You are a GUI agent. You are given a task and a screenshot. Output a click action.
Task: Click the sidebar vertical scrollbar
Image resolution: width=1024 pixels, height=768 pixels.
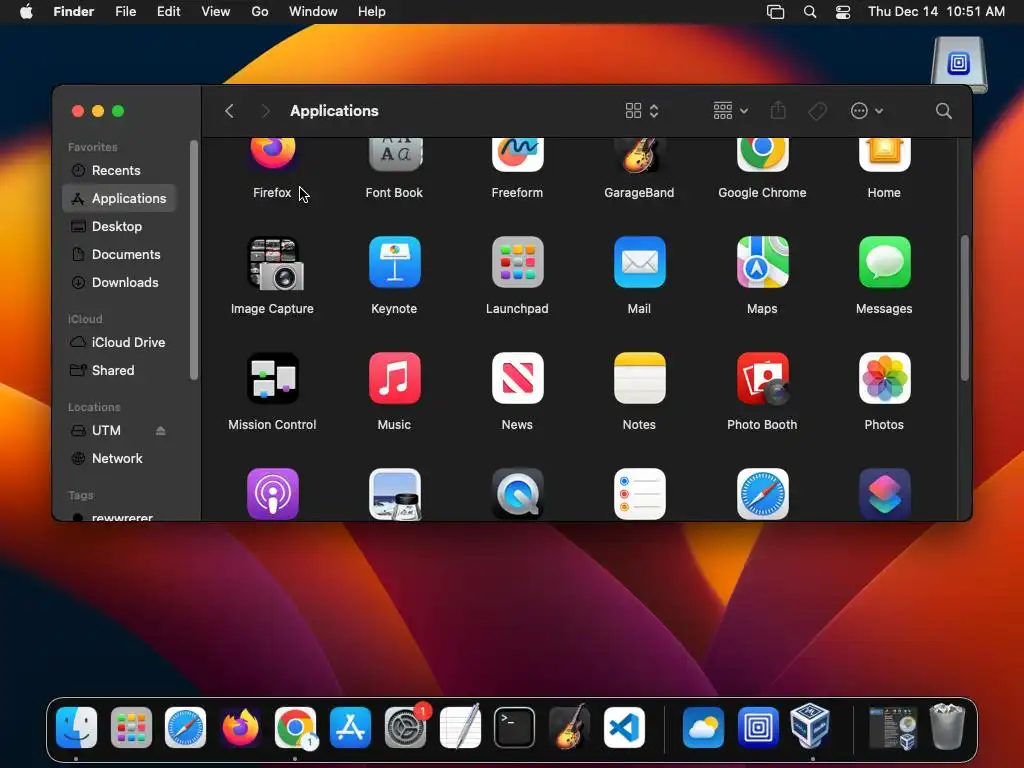pyautogui.click(x=193, y=260)
